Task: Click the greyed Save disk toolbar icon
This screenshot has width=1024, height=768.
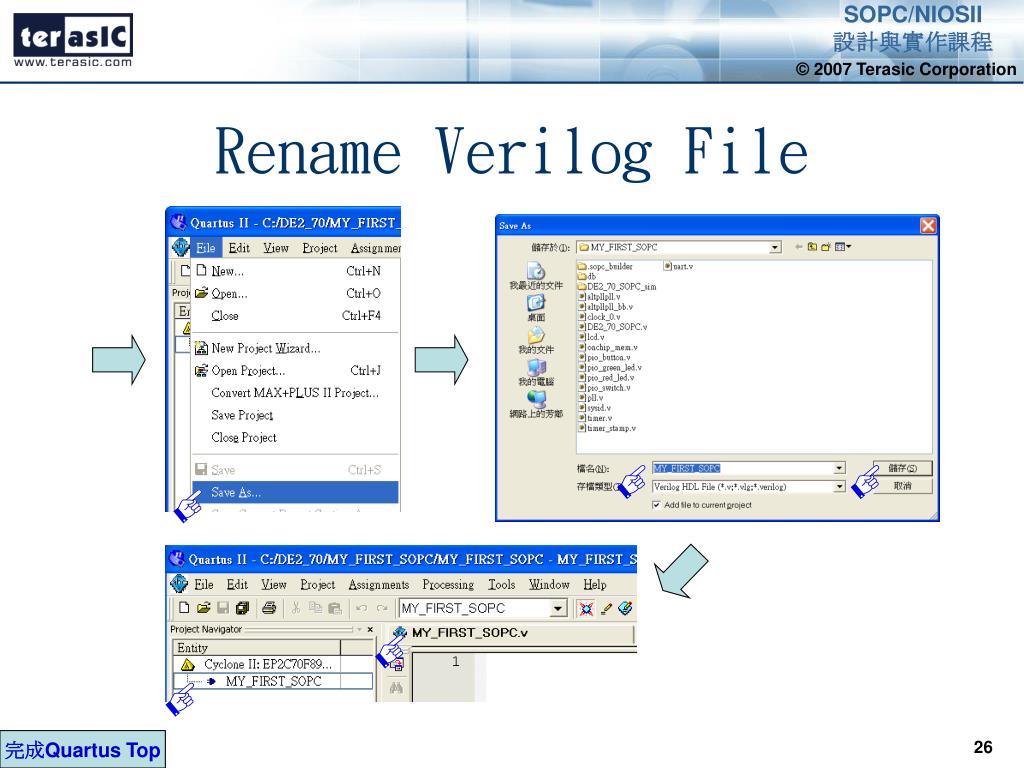Action: (223, 608)
